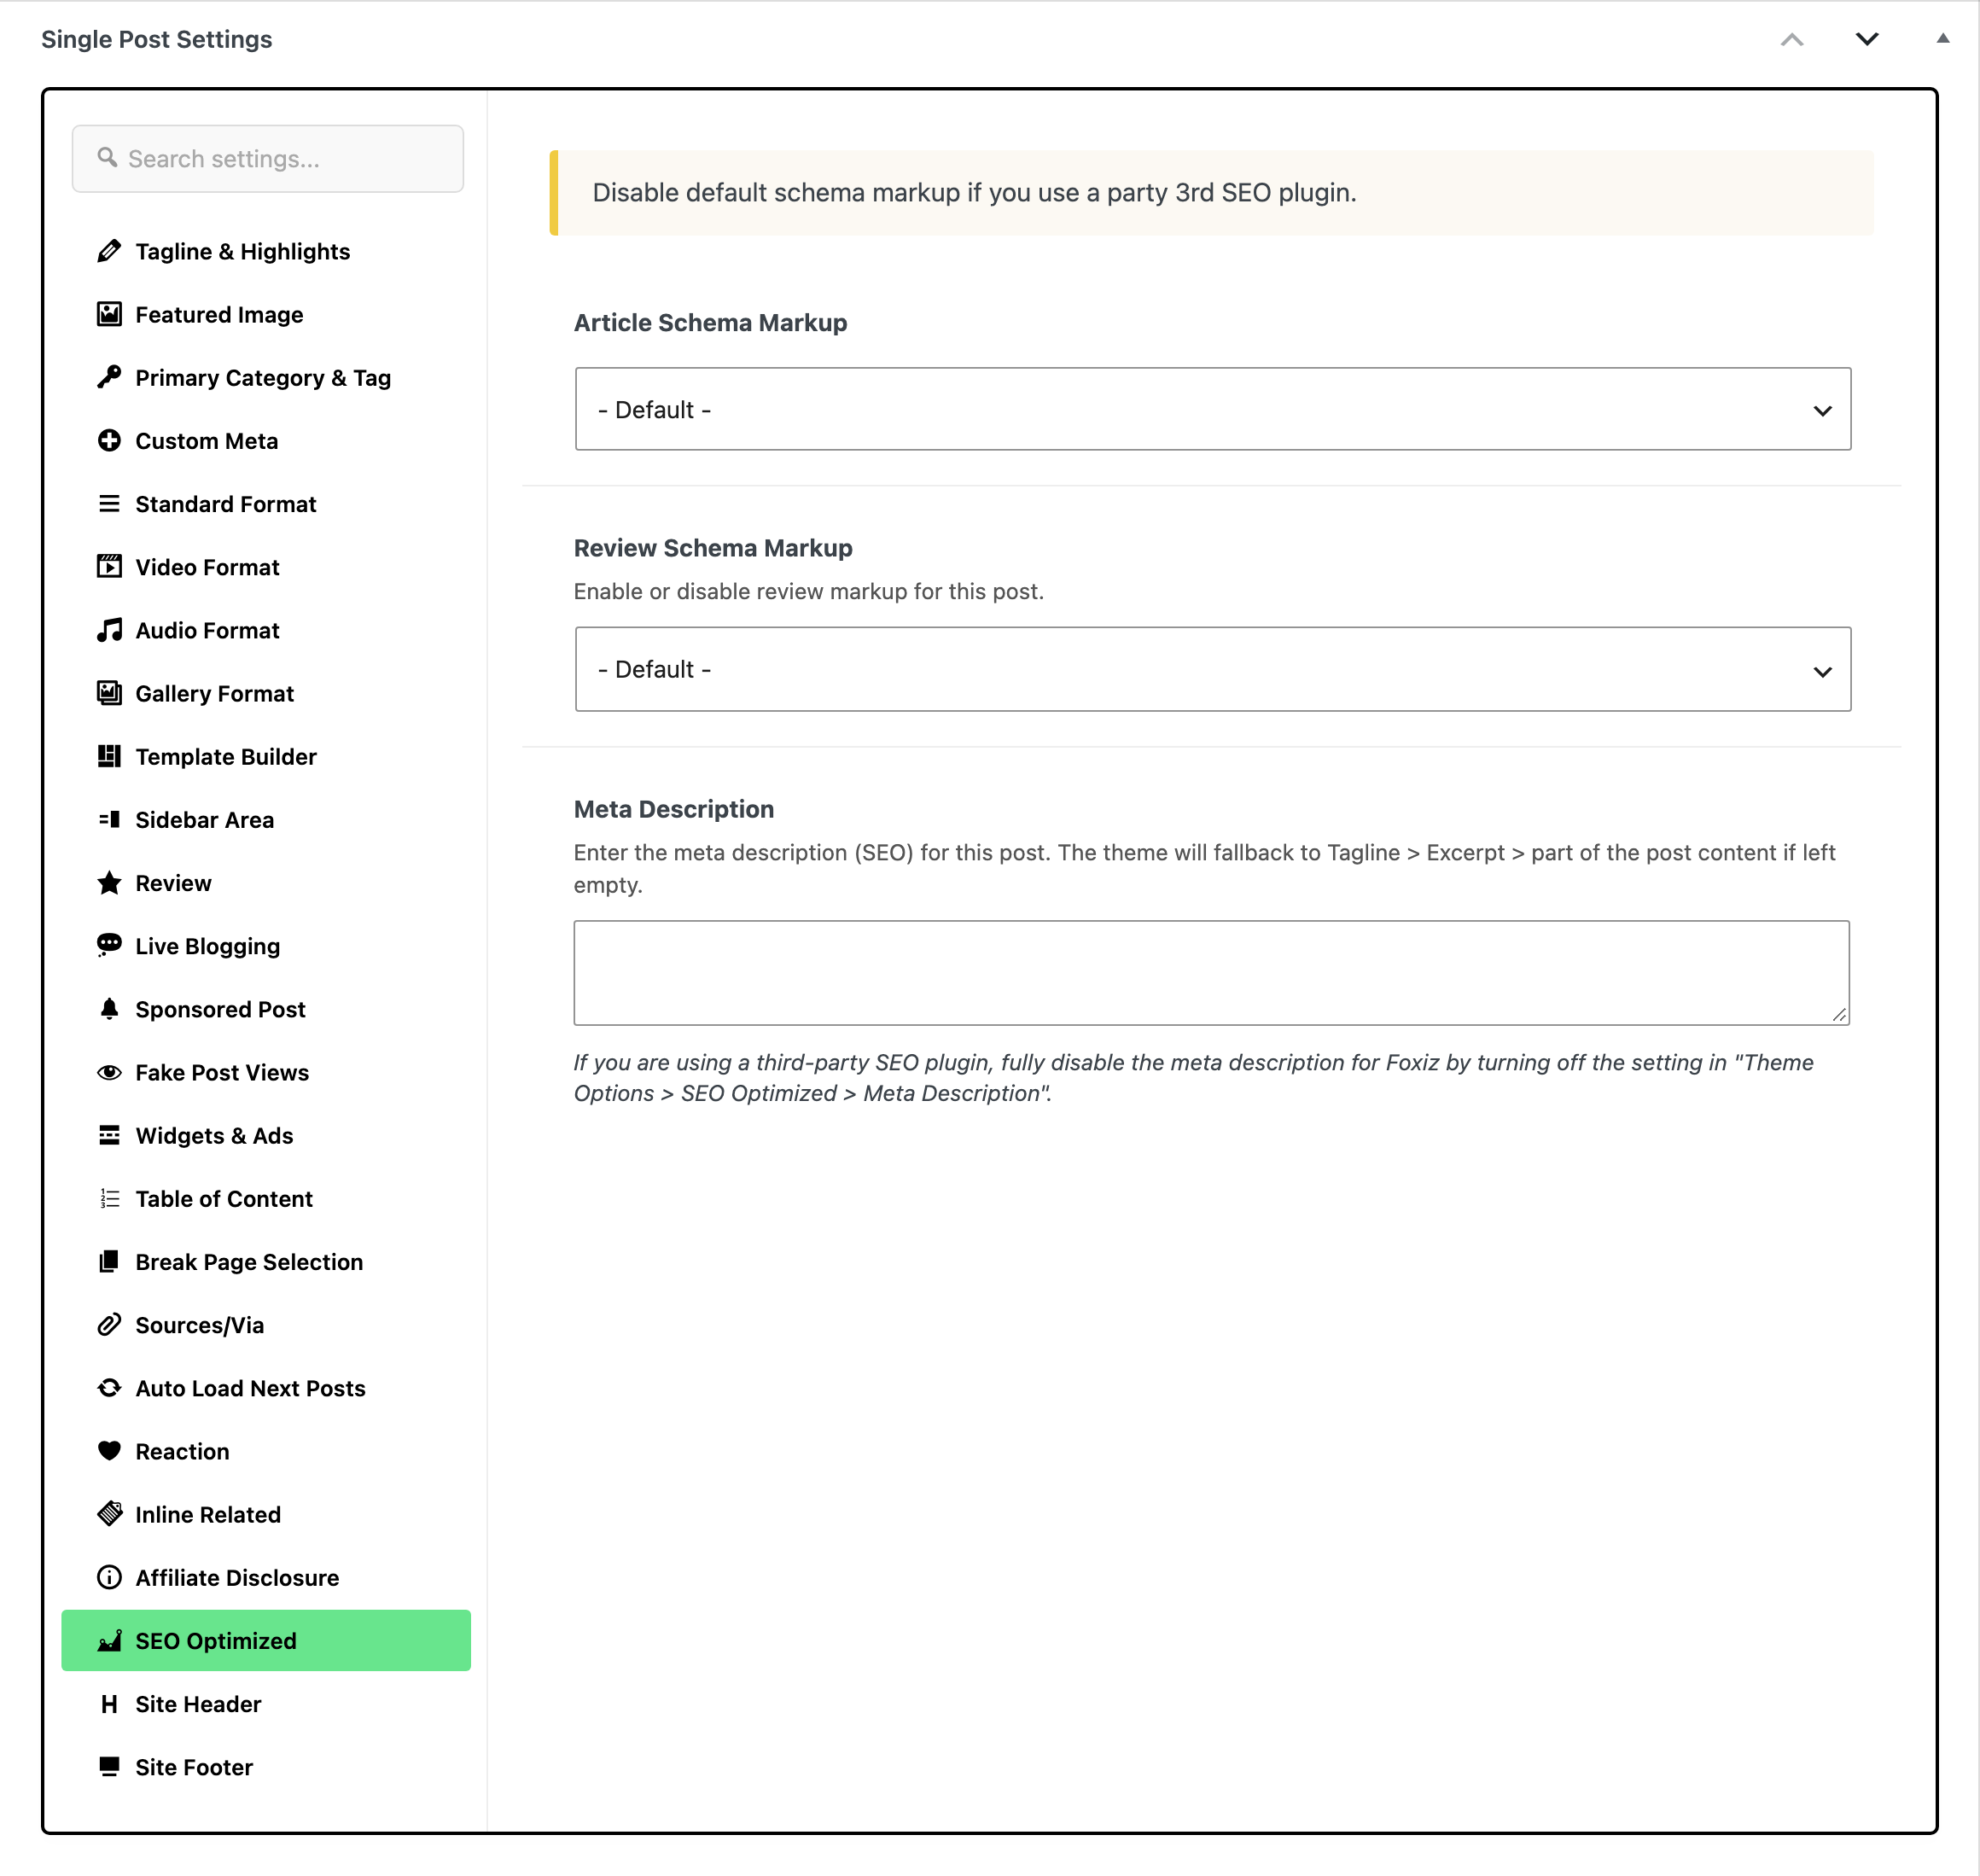
Task: Open the Template Builder settings tab
Action: click(x=266, y=757)
